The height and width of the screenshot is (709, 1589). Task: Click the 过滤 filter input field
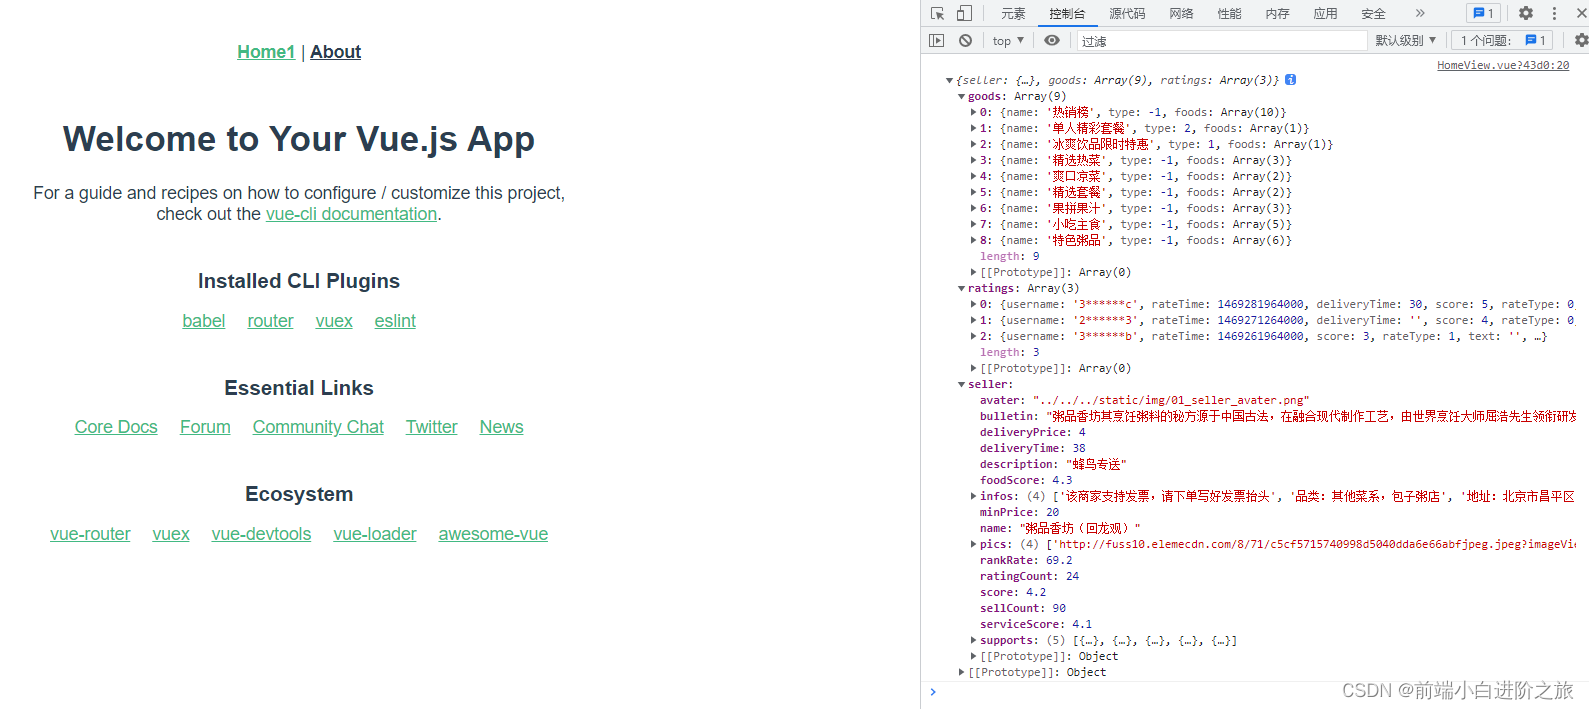(x=1221, y=40)
